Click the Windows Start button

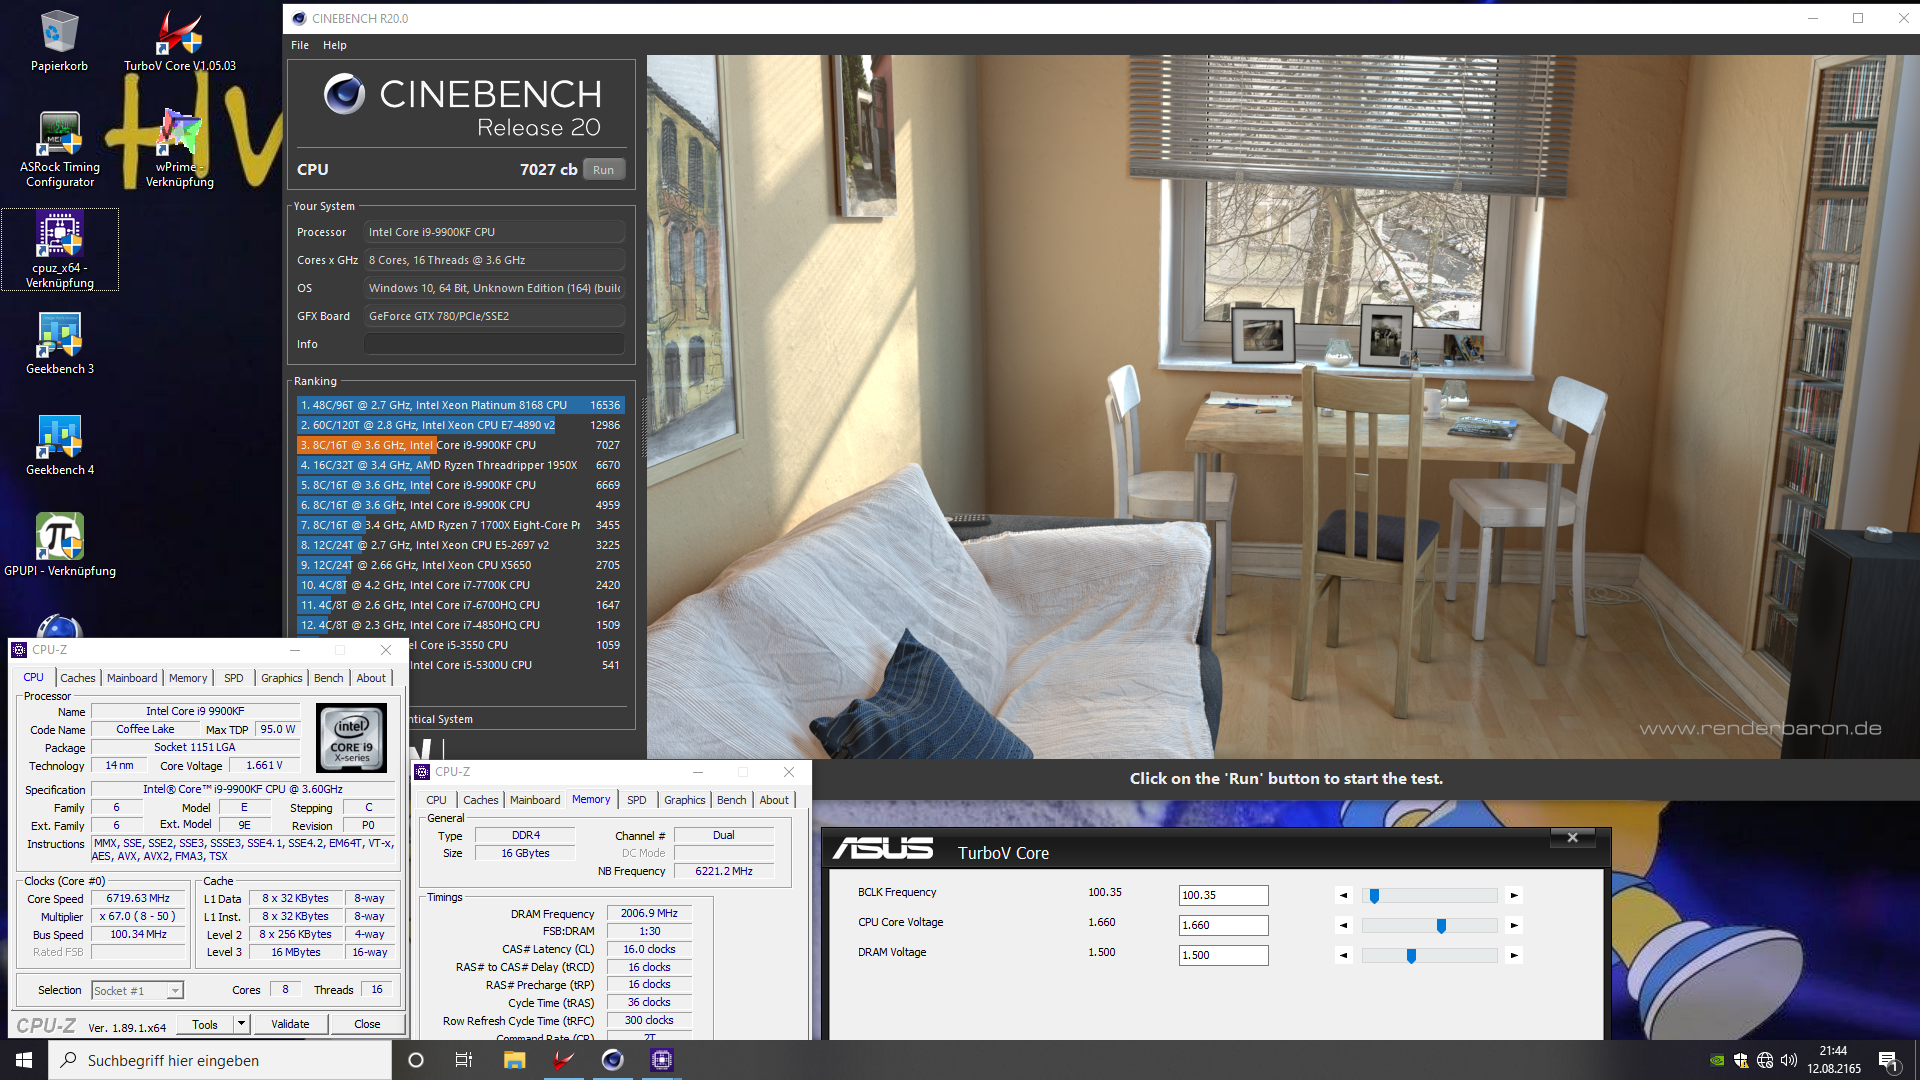point(24,1060)
